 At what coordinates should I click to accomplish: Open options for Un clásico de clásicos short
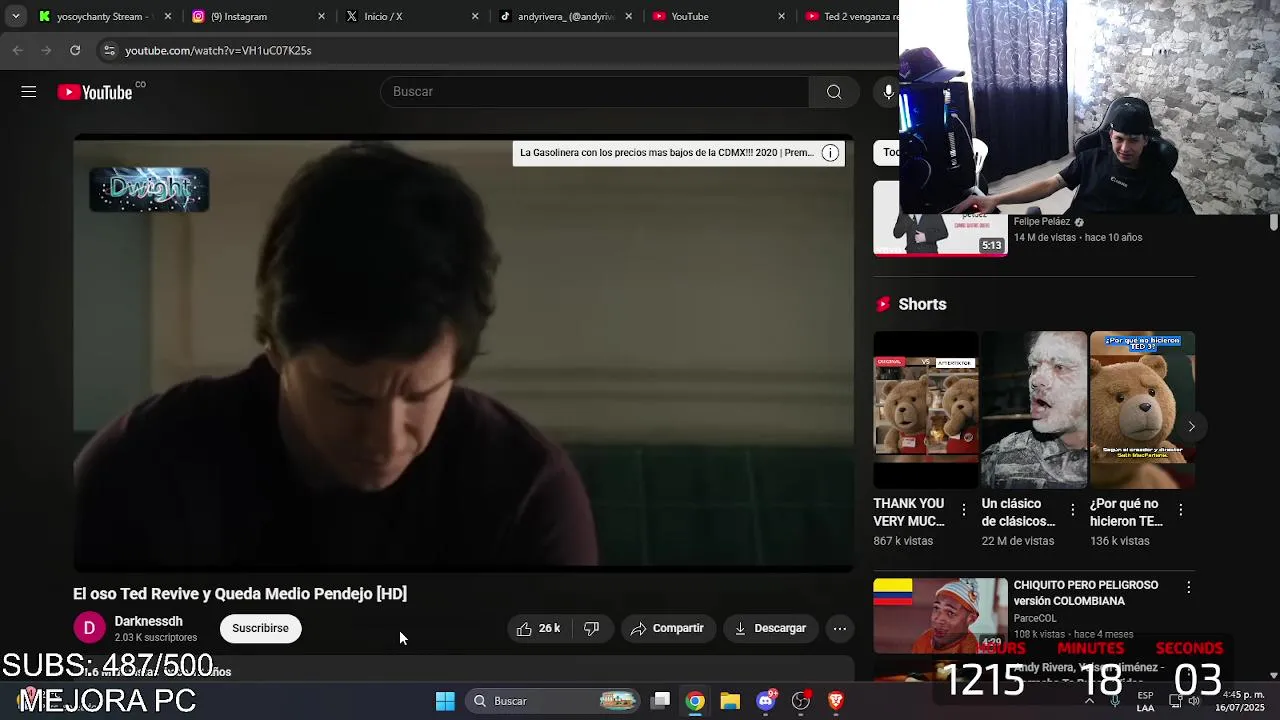(x=1072, y=510)
